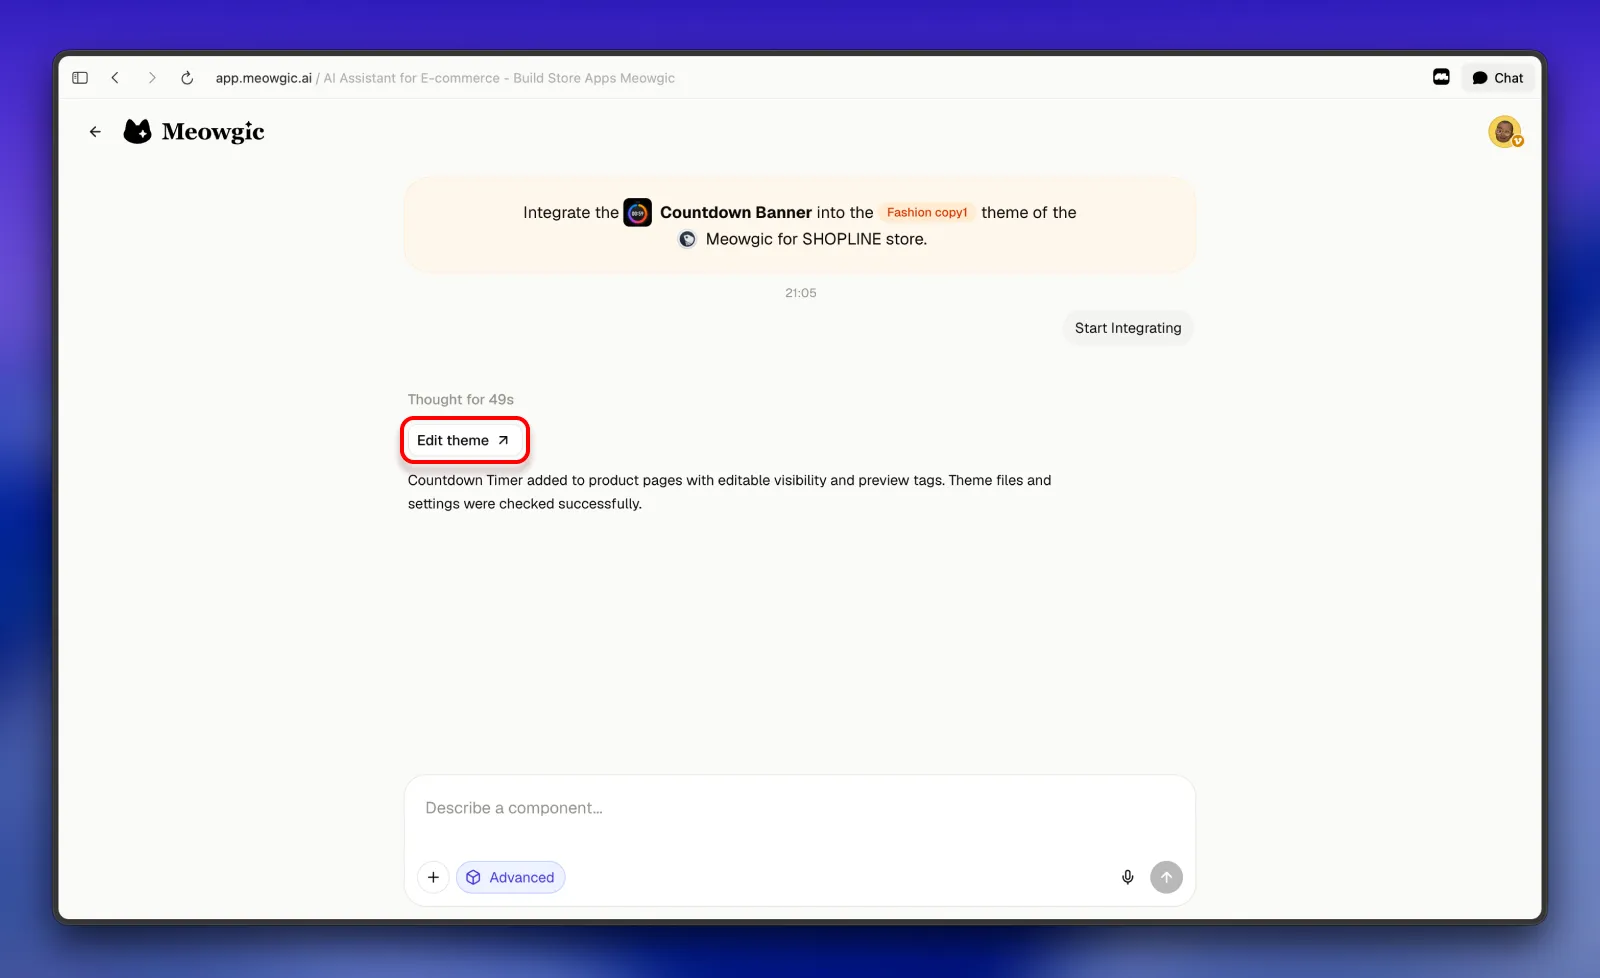The height and width of the screenshot is (978, 1600).
Task: Click the app.meowgic.ai address bar
Action: 445,78
